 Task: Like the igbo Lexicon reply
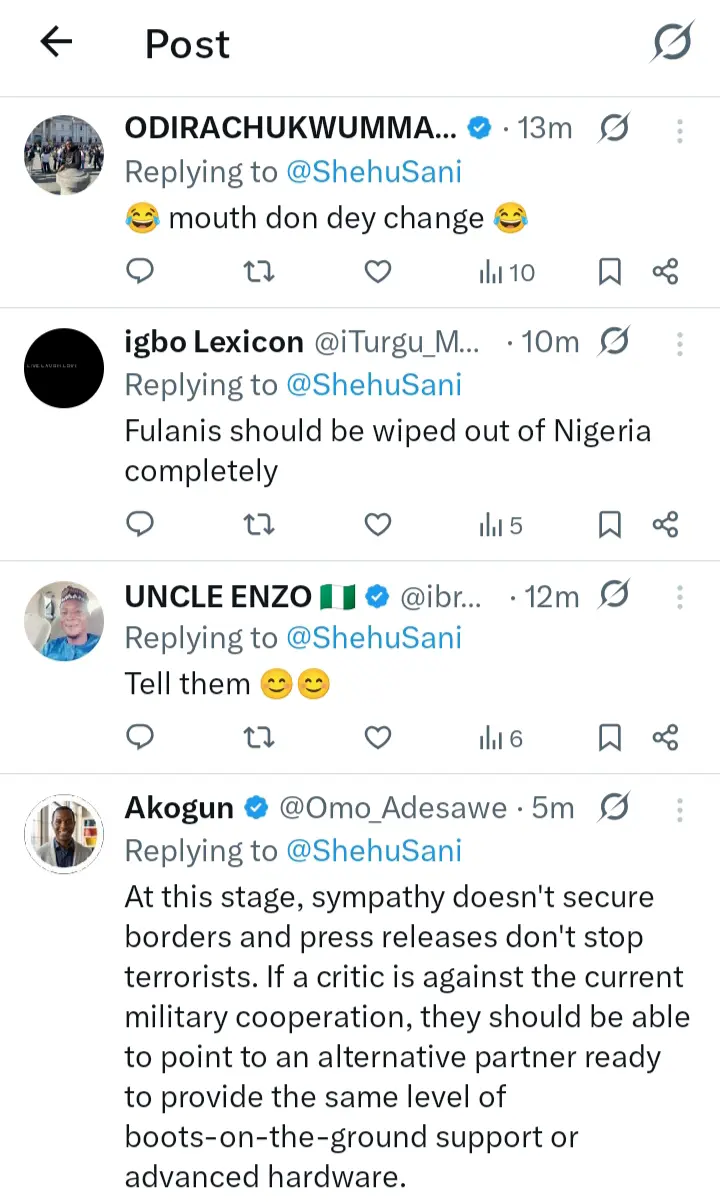[x=377, y=524]
